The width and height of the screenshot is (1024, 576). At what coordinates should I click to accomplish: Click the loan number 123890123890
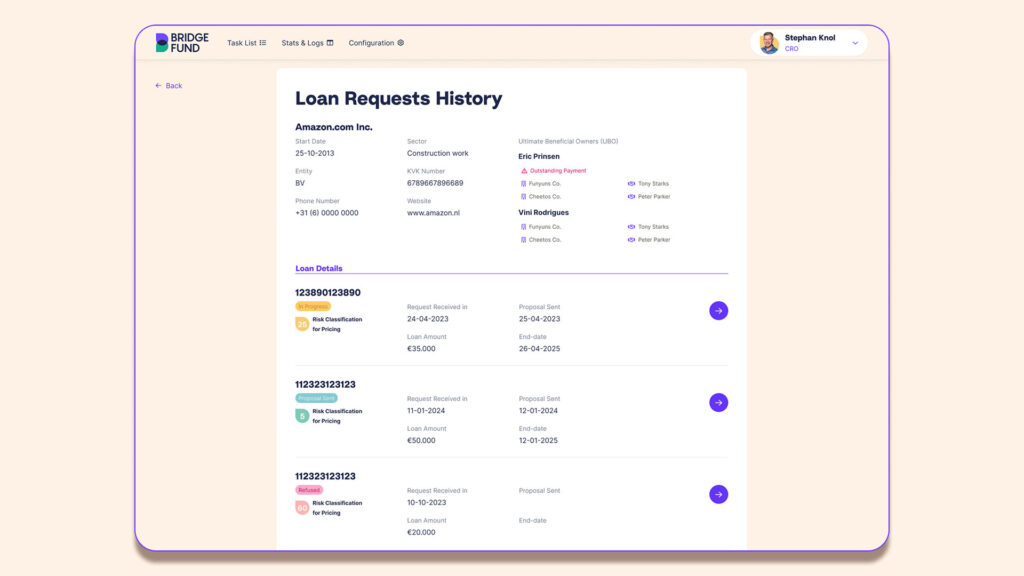pyautogui.click(x=328, y=293)
